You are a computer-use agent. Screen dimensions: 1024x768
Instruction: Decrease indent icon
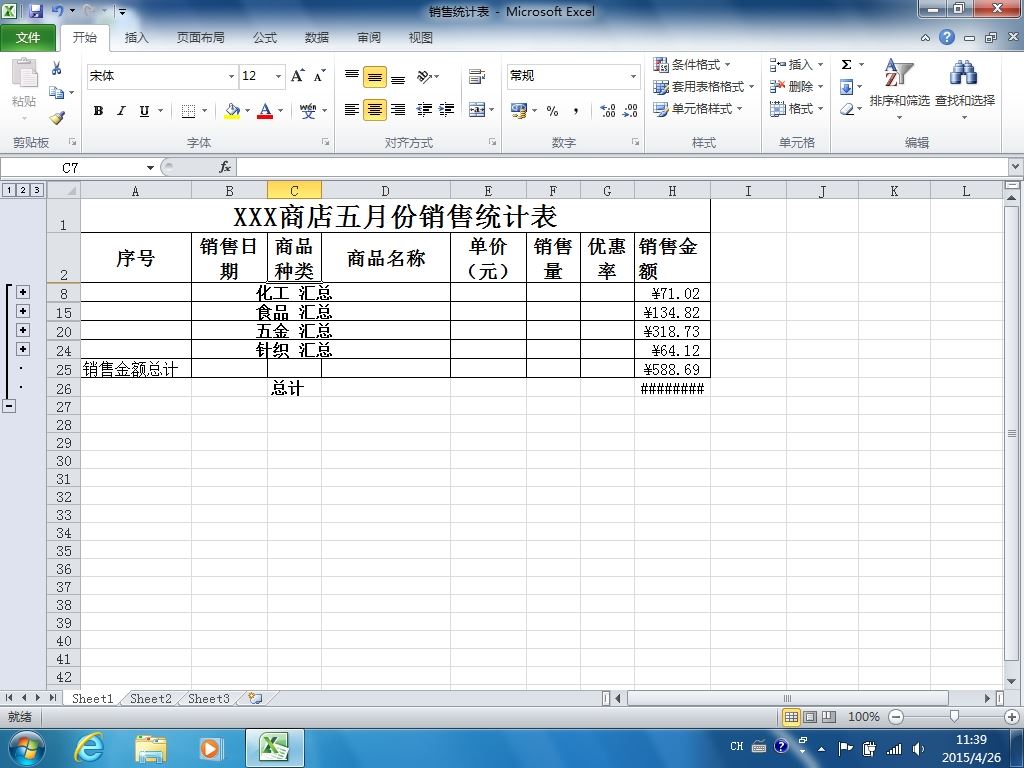424,110
